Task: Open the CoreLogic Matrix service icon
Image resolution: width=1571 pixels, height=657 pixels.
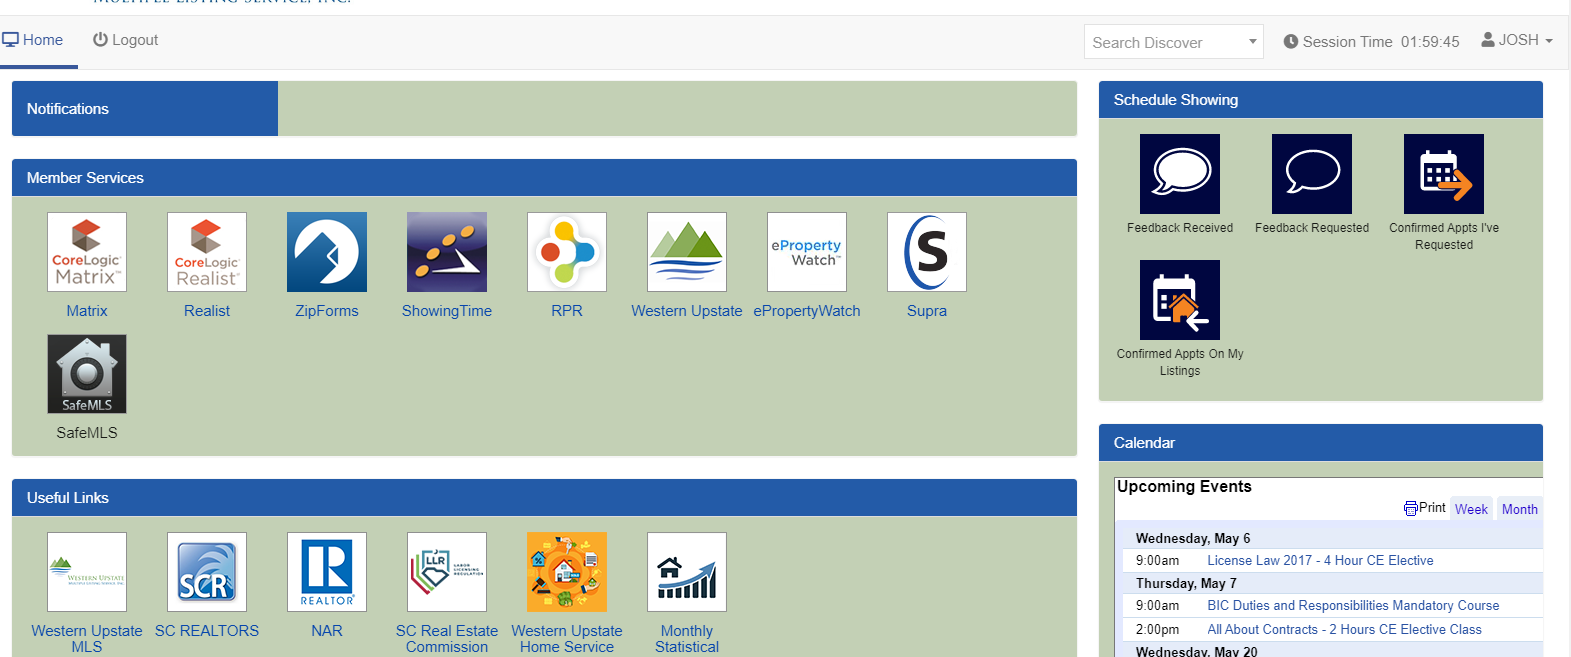Action: pos(87,252)
